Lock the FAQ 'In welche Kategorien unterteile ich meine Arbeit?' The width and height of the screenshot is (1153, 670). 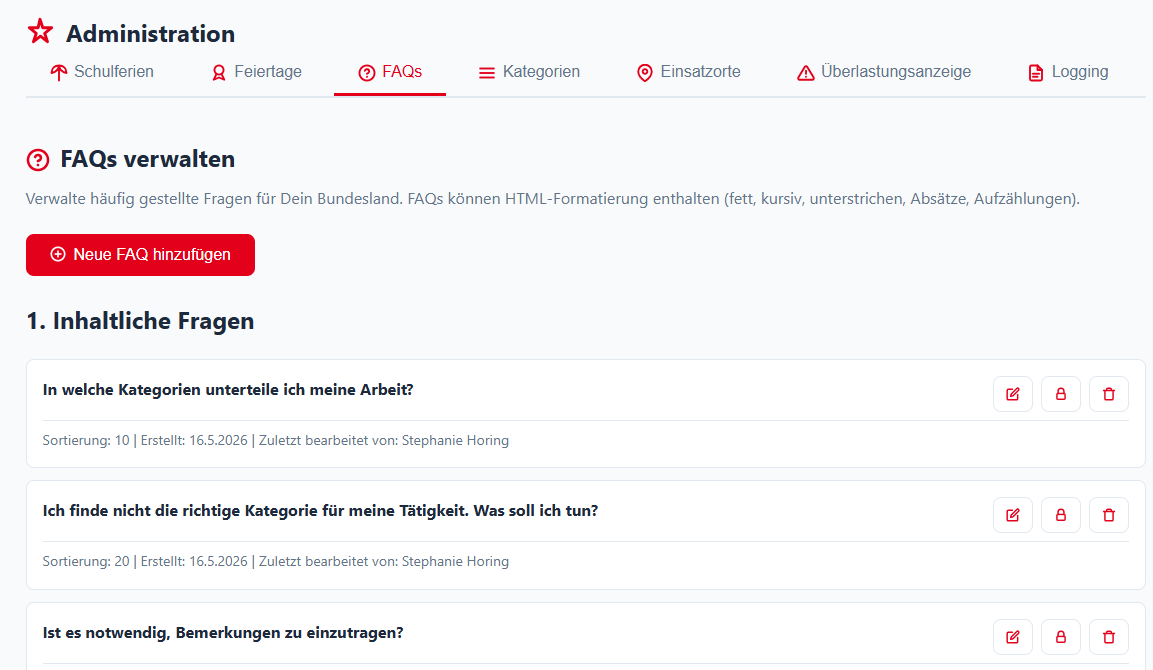[x=1060, y=394]
